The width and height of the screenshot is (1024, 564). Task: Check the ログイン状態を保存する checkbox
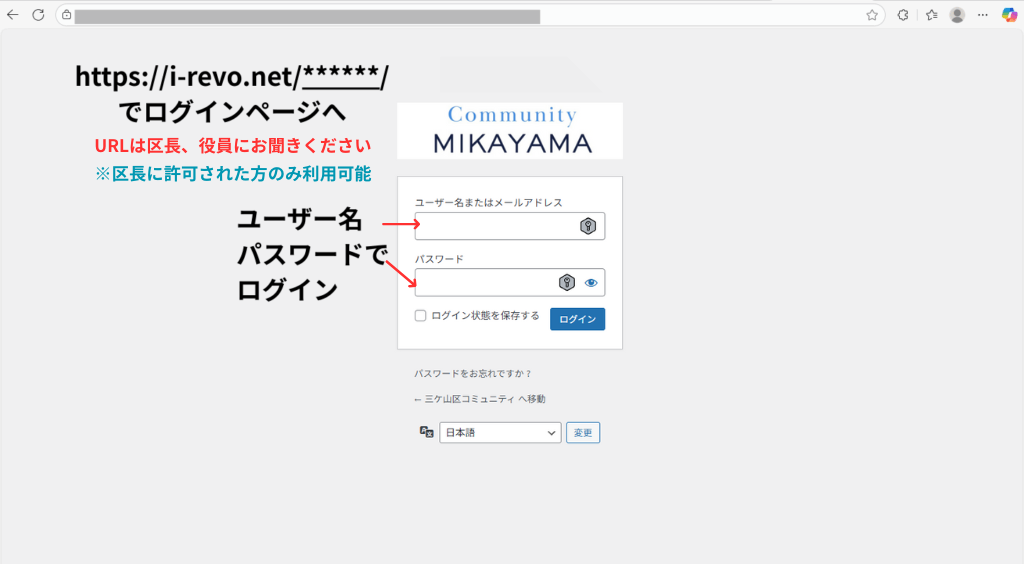[x=421, y=316]
